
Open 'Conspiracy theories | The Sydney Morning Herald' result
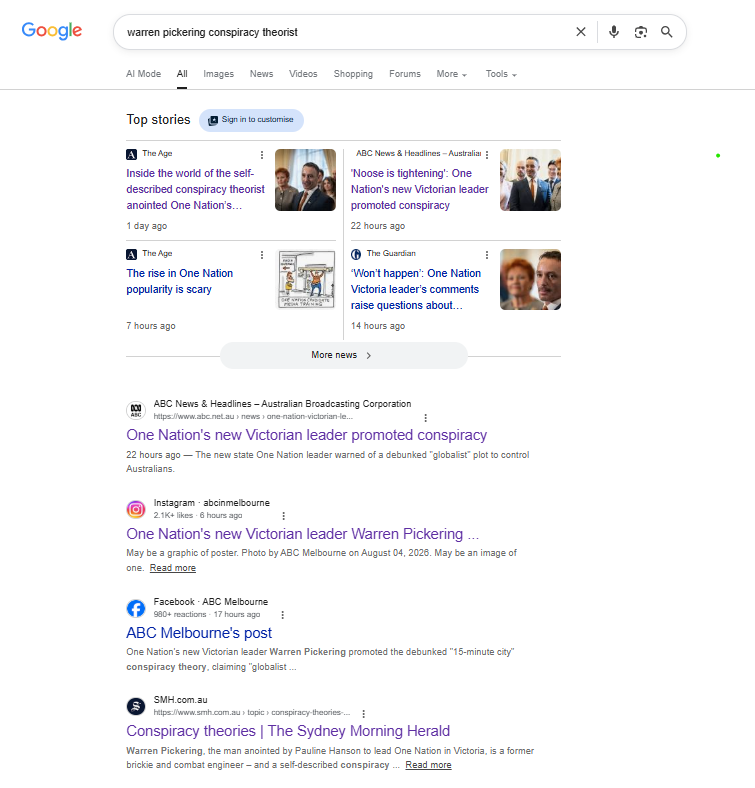[288, 731]
